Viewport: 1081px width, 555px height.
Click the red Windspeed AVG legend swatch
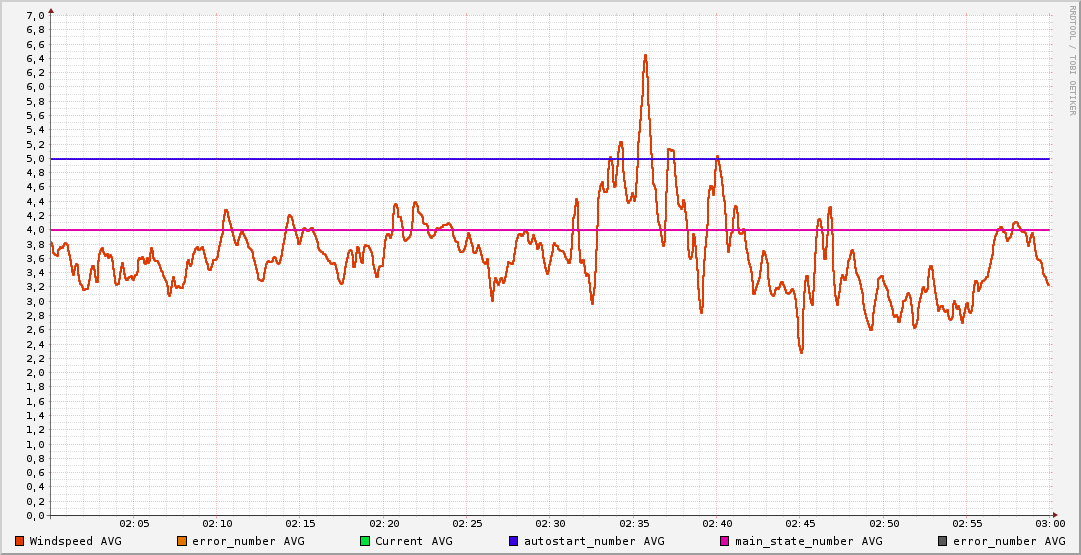tap(19, 541)
